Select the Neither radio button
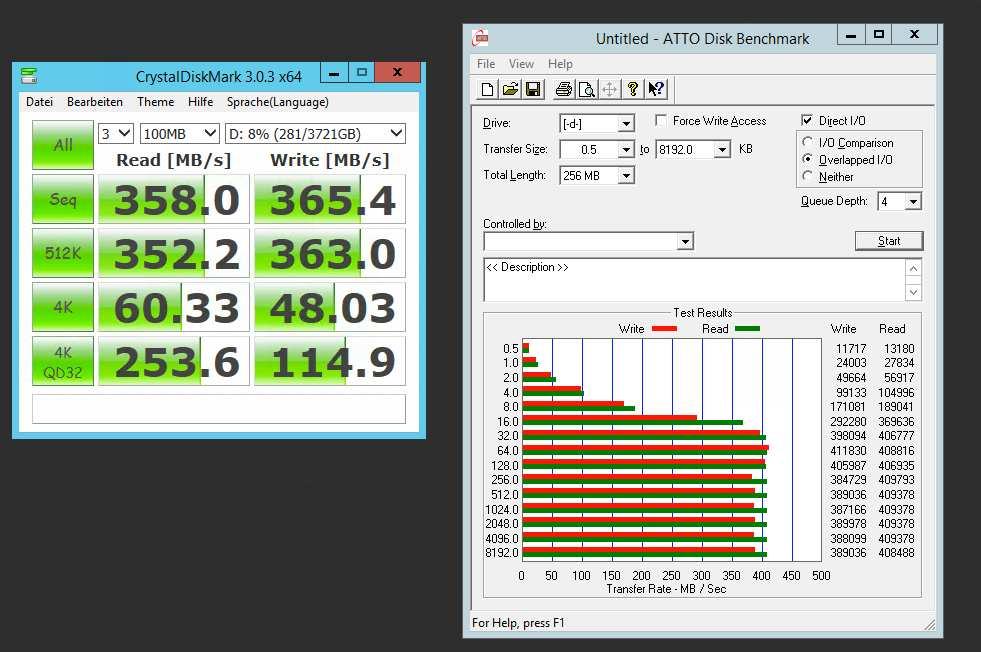981x652 pixels. (808, 176)
